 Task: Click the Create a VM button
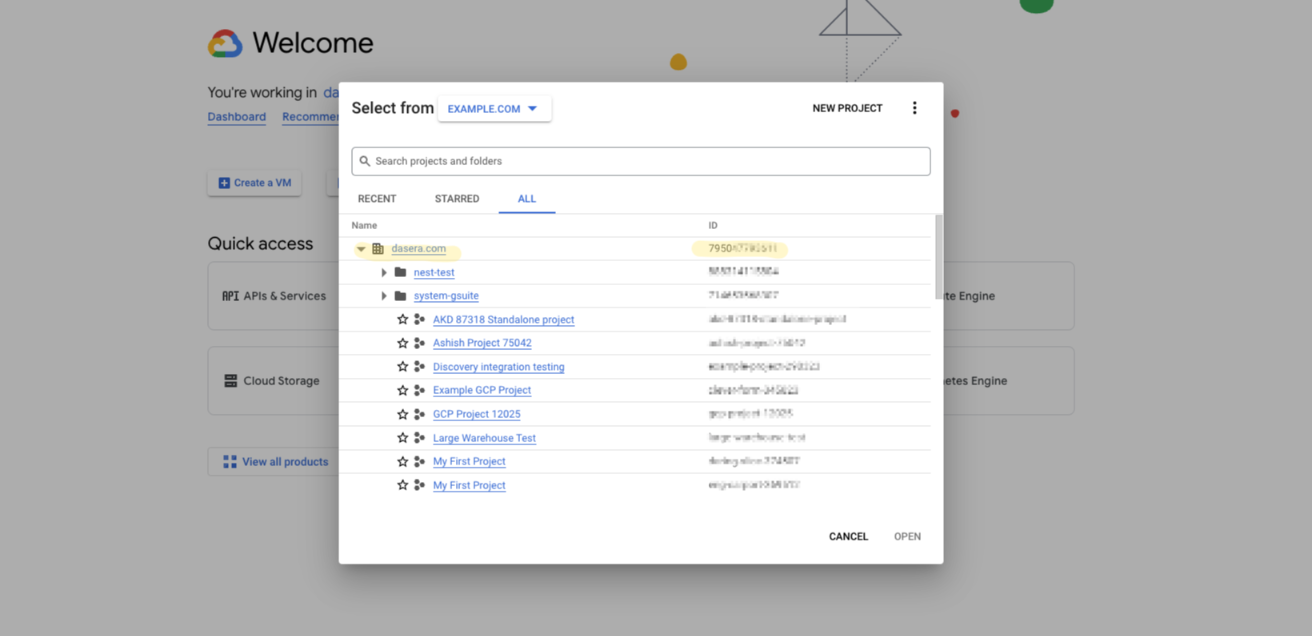point(254,183)
